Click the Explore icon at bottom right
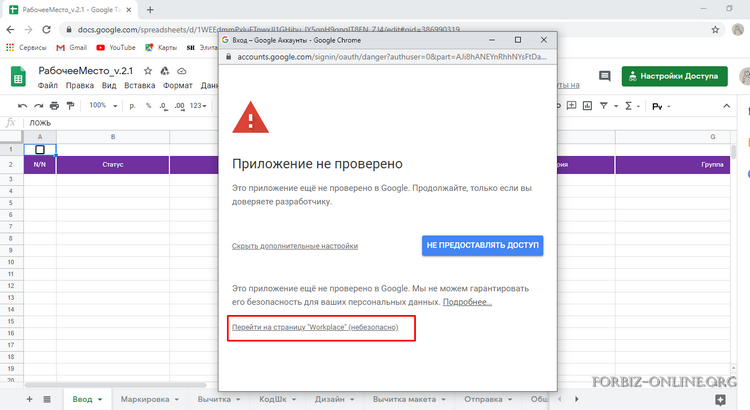Viewport: 750px width, 410px height. click(x=720, y=400)
